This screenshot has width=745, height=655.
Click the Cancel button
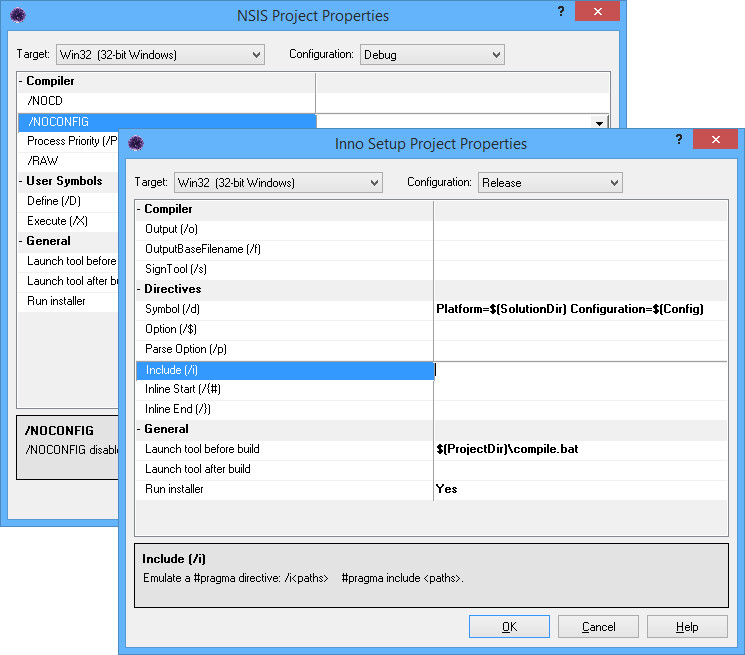pos(598,627)
